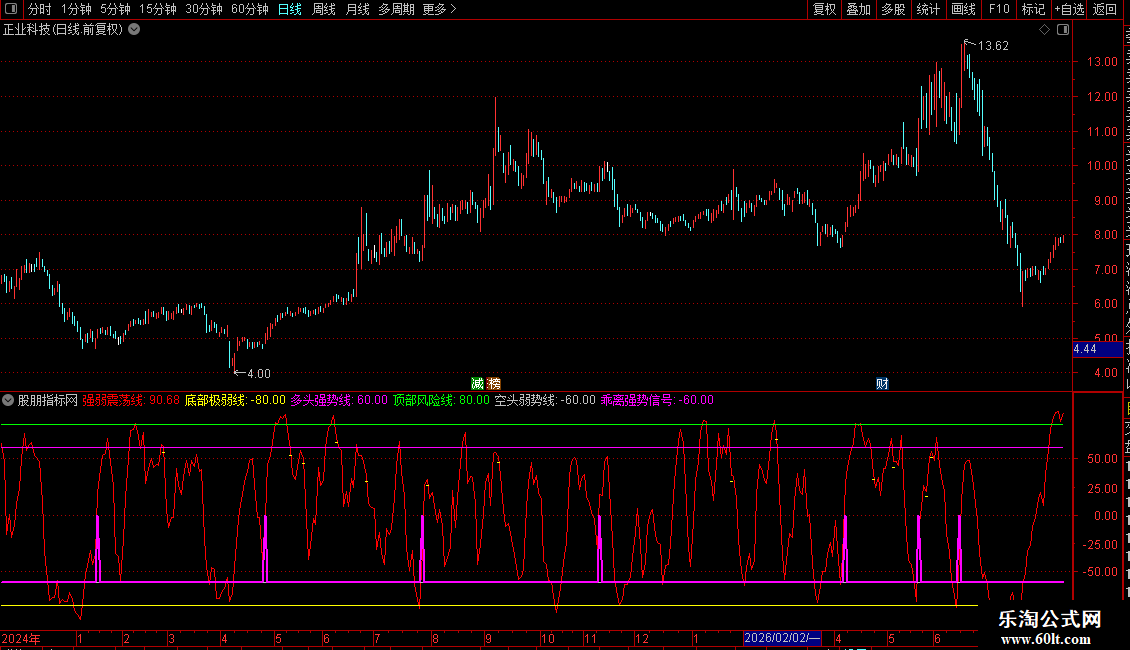Open the 股朋指标网 indicator dropdown circle
Image resolution: width=1130 pixels, height=650 pixels.
pyautogui.click(x=8, y=400)
